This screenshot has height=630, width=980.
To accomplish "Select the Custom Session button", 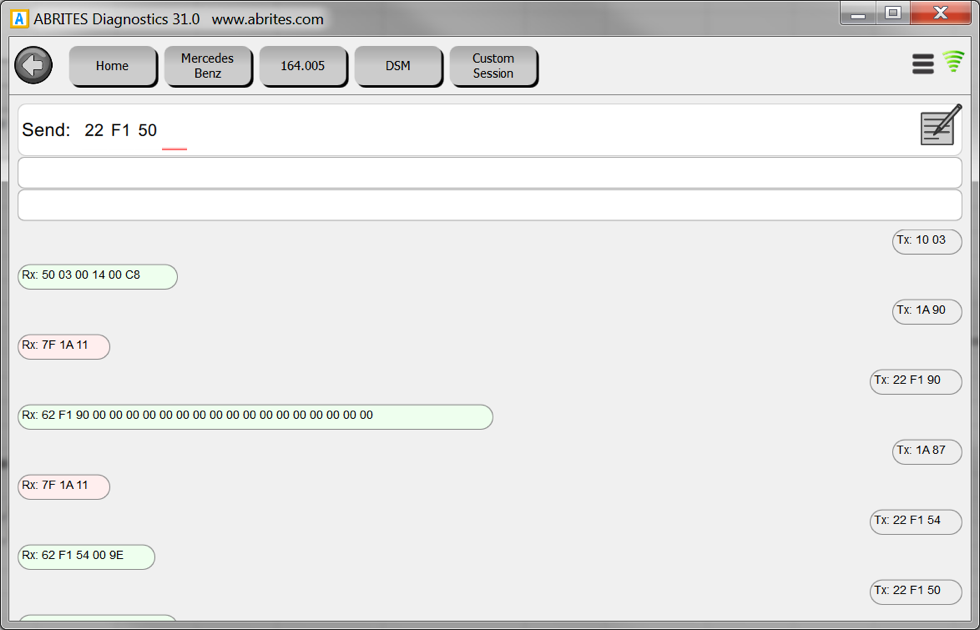I will pos(493,66).
